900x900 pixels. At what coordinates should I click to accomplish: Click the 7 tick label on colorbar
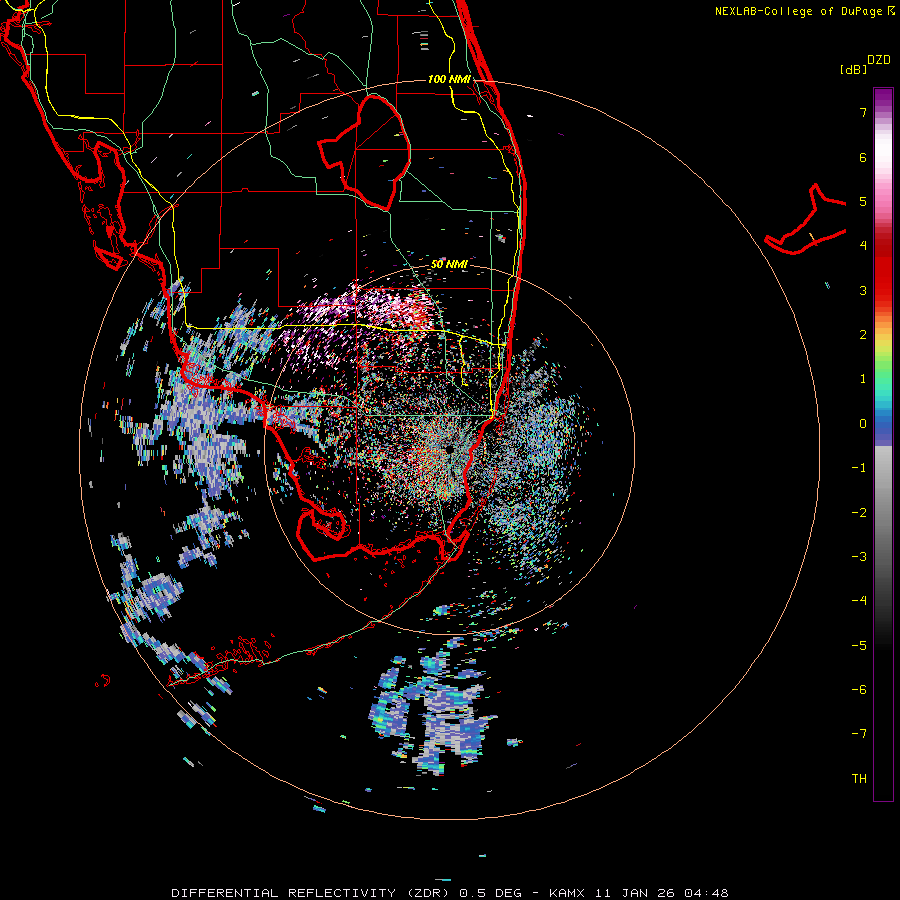coord(863,112)
